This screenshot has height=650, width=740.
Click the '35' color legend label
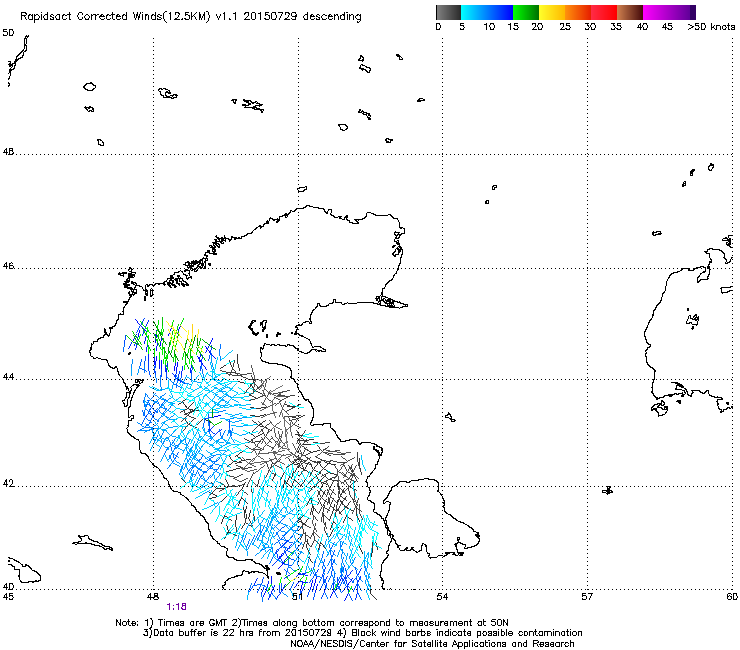coord(616,27)
